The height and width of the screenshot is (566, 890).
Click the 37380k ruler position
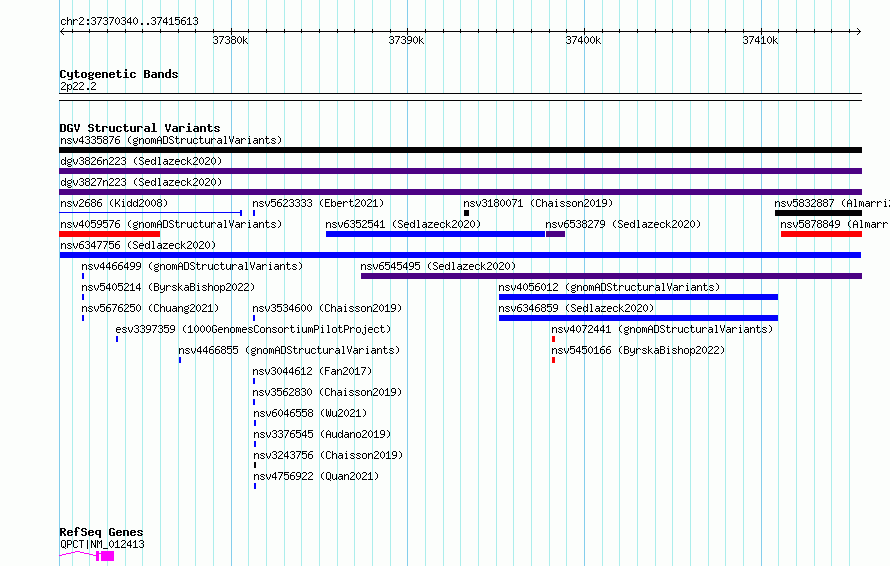230,40
